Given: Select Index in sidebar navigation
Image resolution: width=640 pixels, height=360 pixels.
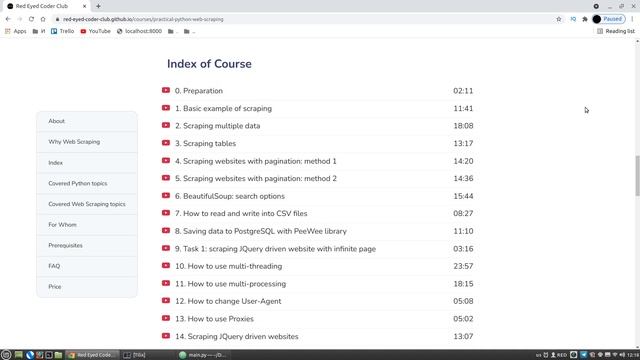Looking at the screenshot, I should pos(87,163).
